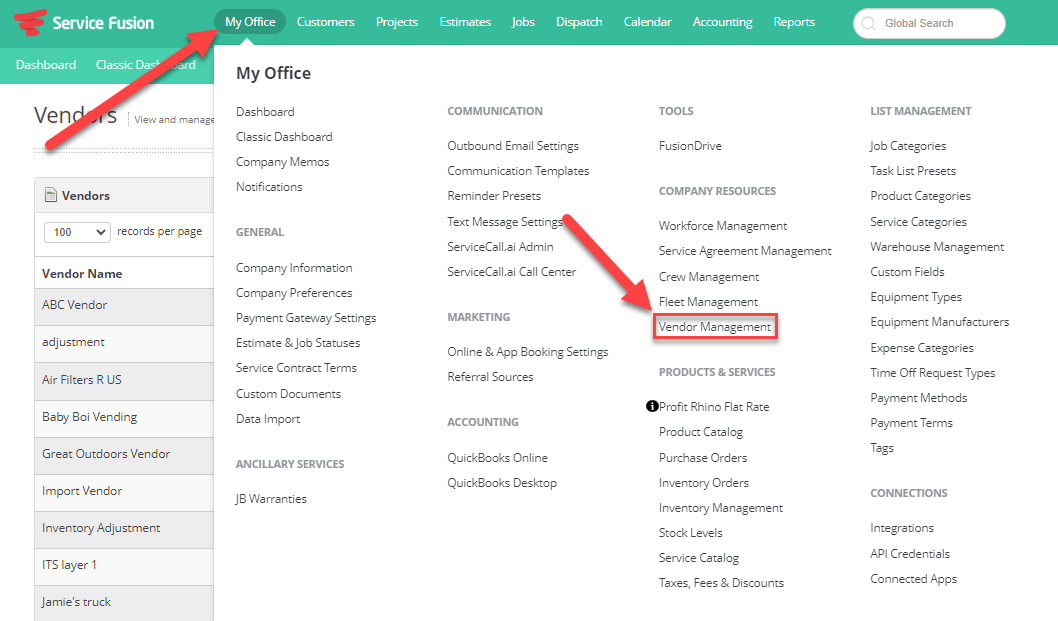Open ServiceCall.ai Admin
Image resolution: width=1058 pixels, height=621 pixels.
tap(500, 246)
